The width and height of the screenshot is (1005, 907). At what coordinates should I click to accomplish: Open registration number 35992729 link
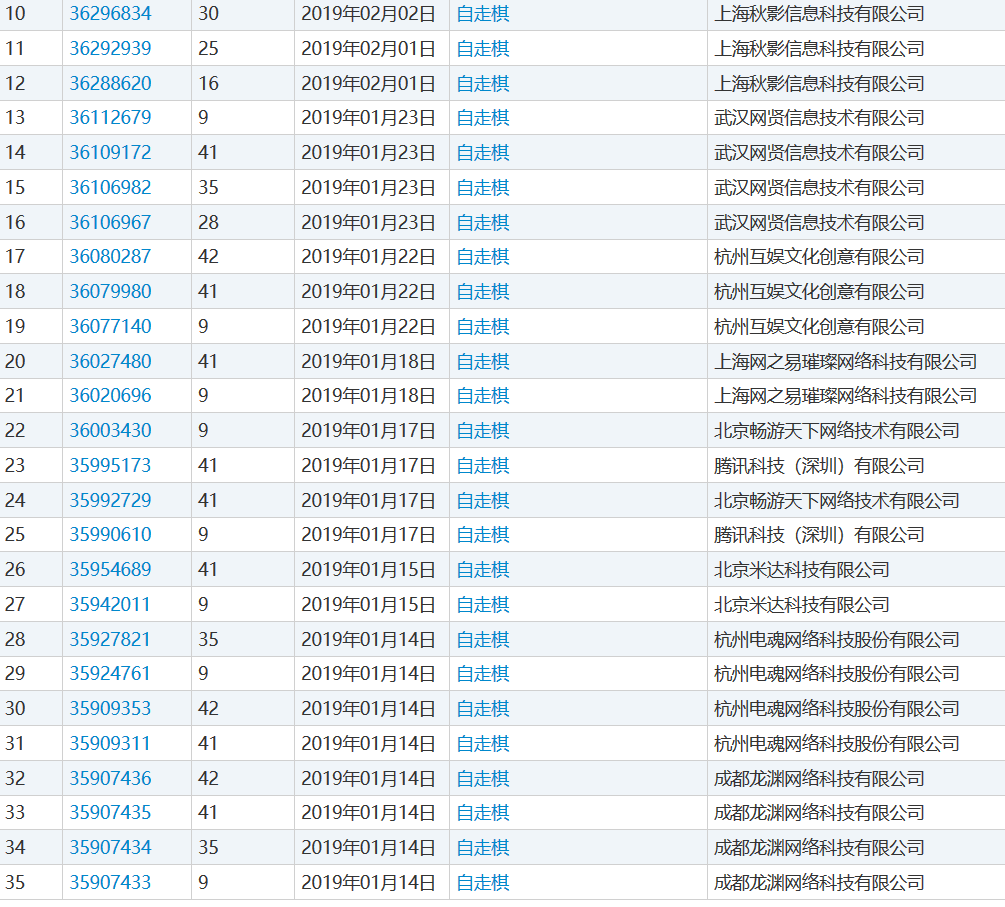(110, 500)
